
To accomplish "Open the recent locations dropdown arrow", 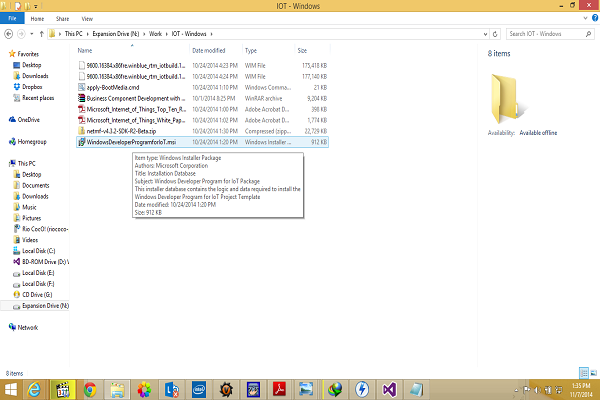I will (32, 34).
